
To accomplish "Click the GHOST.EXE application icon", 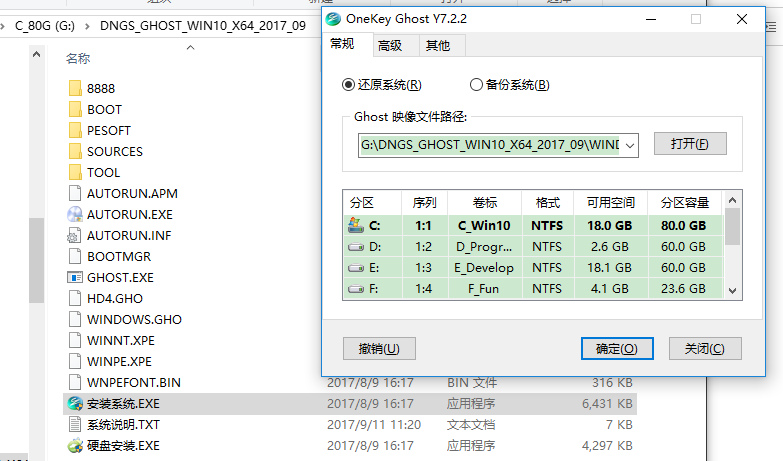I will click(75, 277).
